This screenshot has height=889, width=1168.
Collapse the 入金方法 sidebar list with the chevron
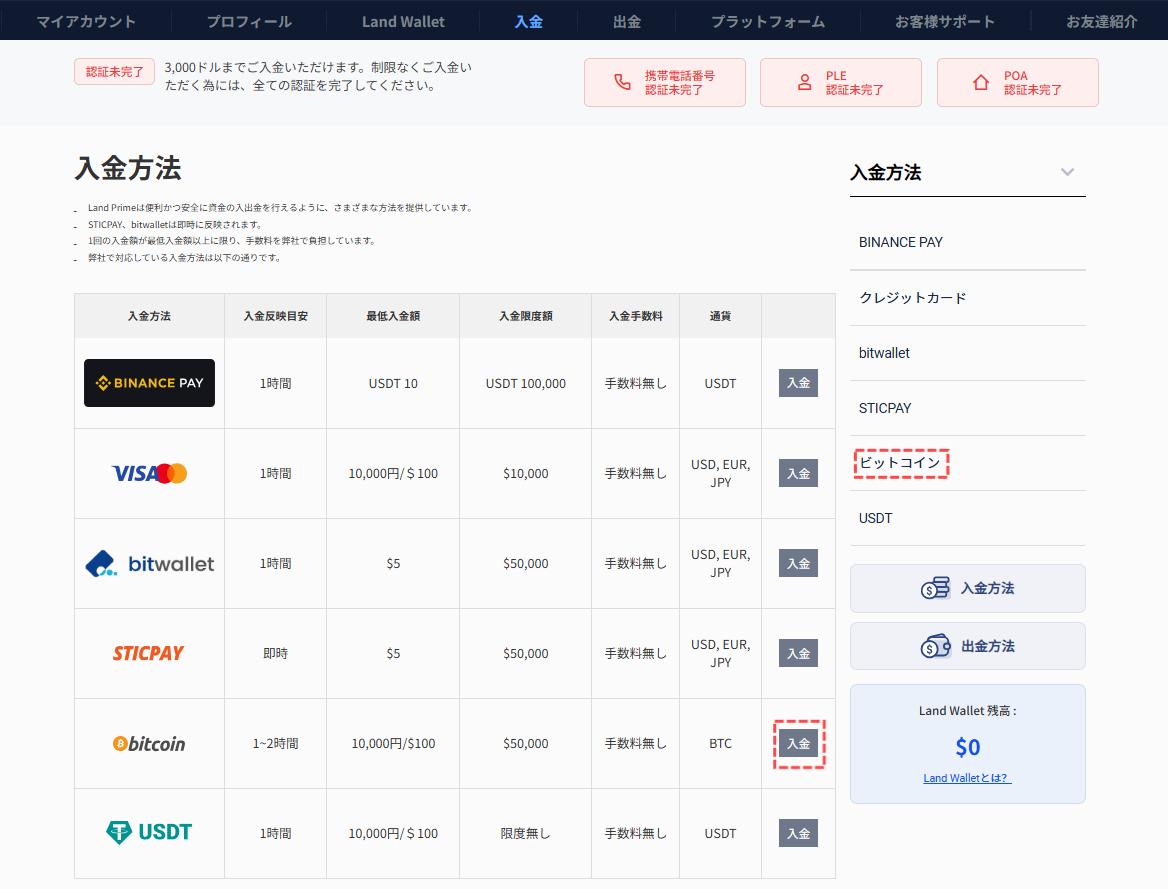pyautogui.click(x=1067, y=172)
